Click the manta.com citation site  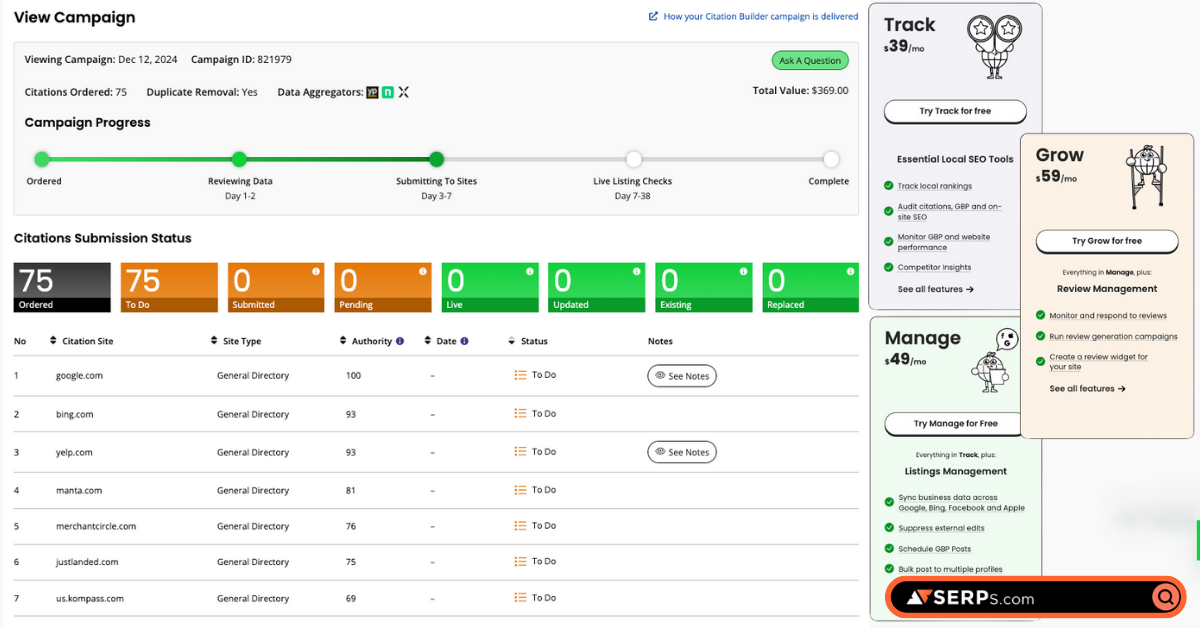pyautogui.click(x=79, y=490)
